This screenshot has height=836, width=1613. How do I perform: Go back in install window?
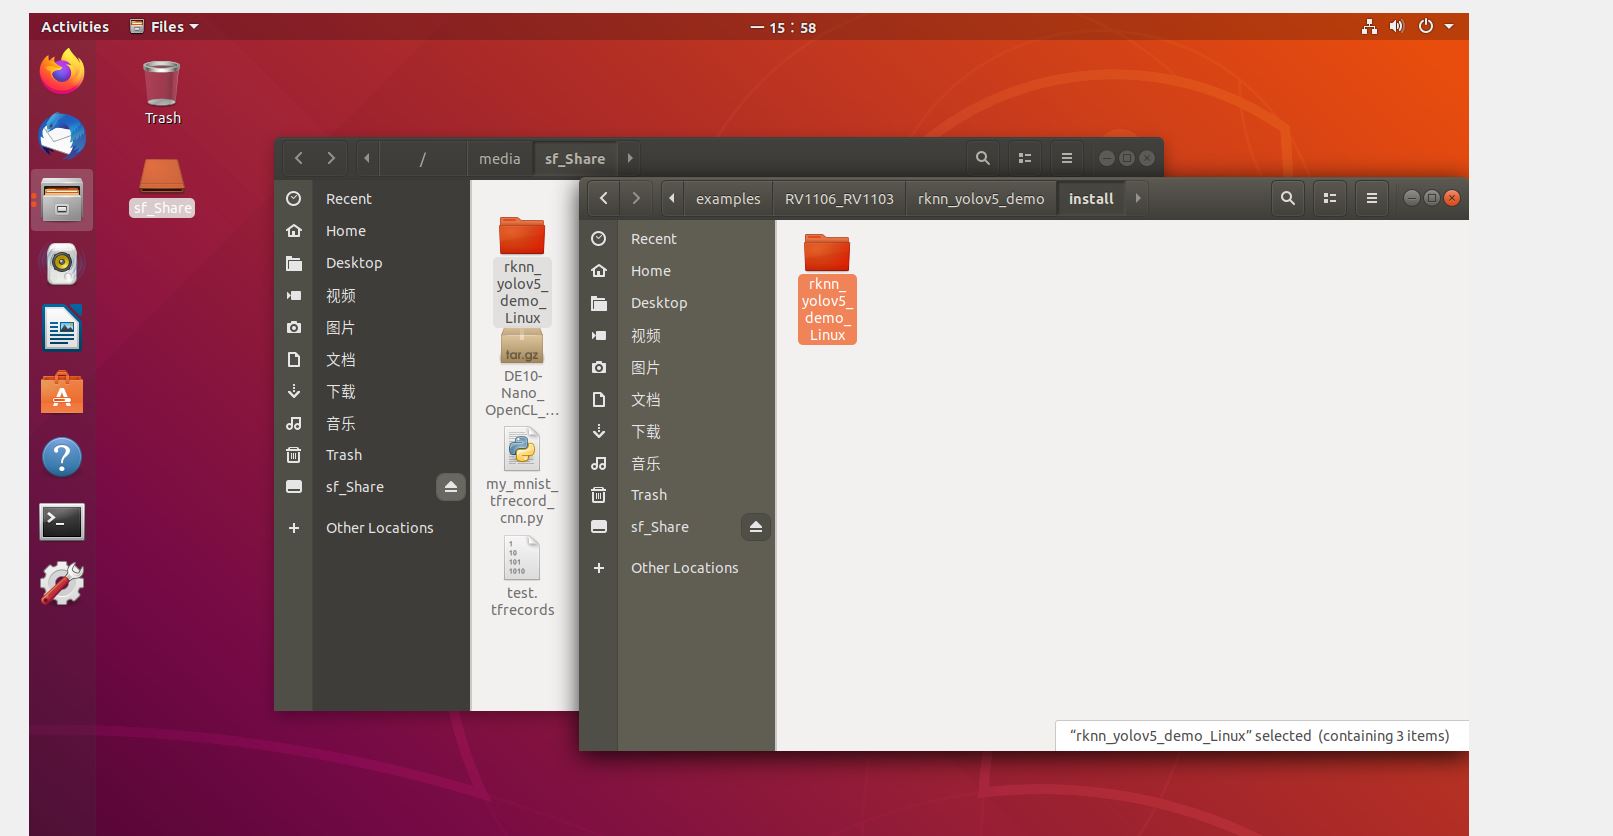[604, 198]
